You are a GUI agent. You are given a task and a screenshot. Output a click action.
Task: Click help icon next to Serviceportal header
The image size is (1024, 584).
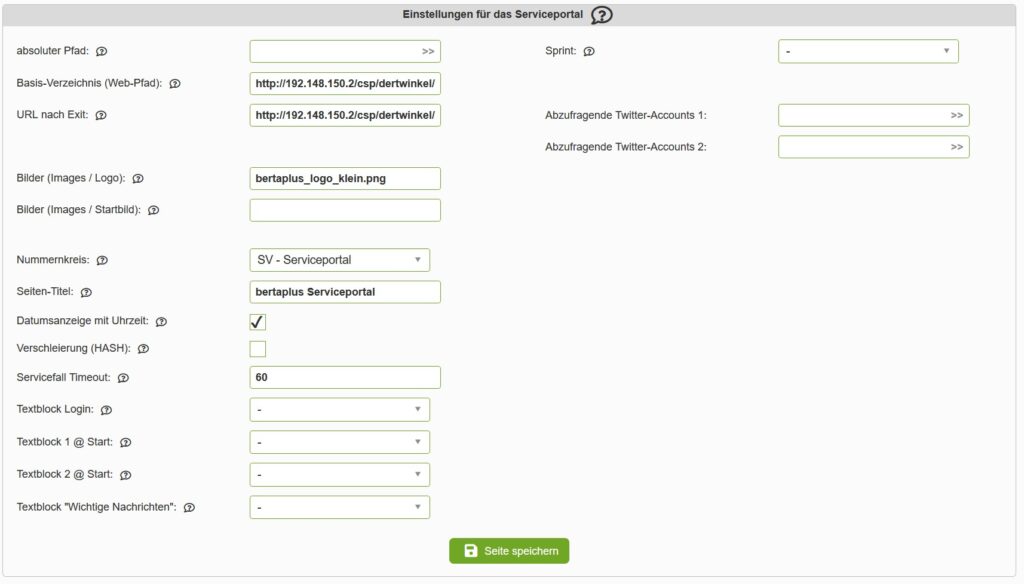point(601,15)
